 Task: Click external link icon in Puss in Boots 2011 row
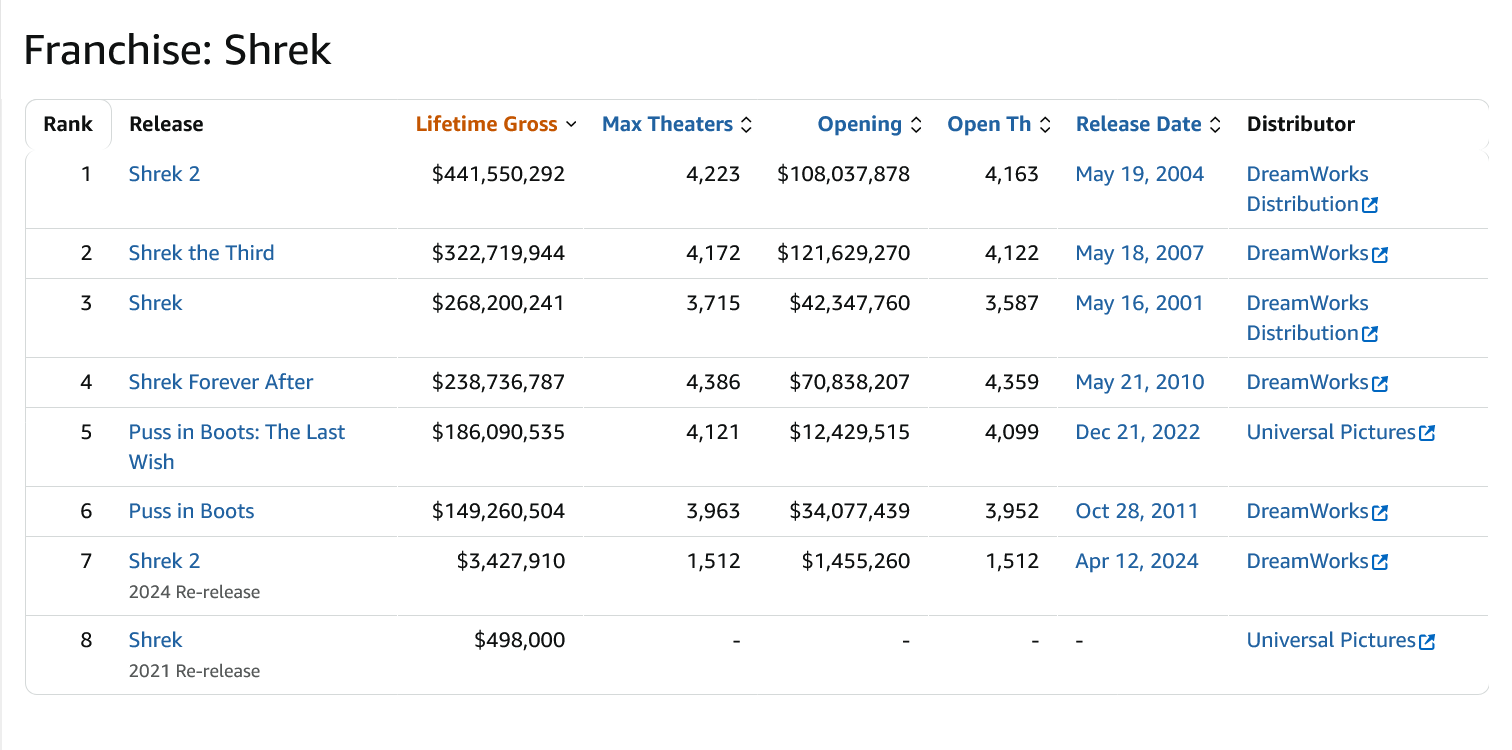coord(1380,512)
